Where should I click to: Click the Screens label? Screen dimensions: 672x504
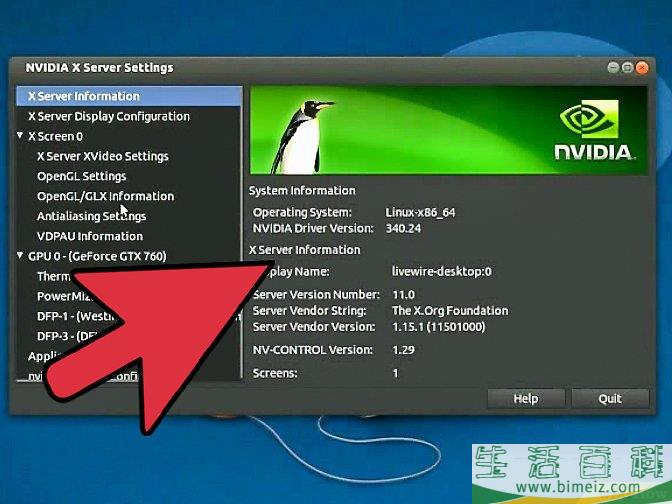(x=275, y=373)
